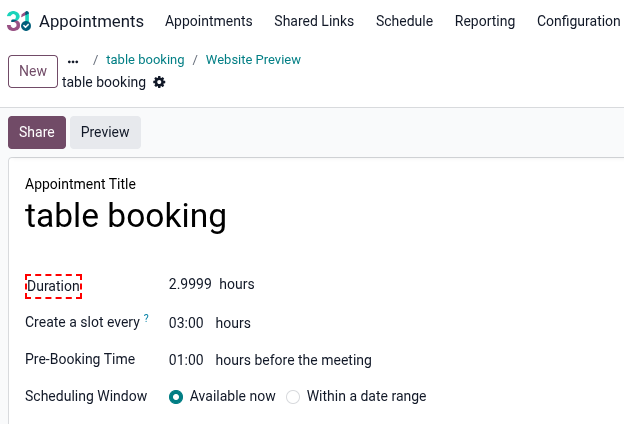Expand the Configuration menu
The height and width of the screenshot is (424, 624).
(x=578, y=21)
